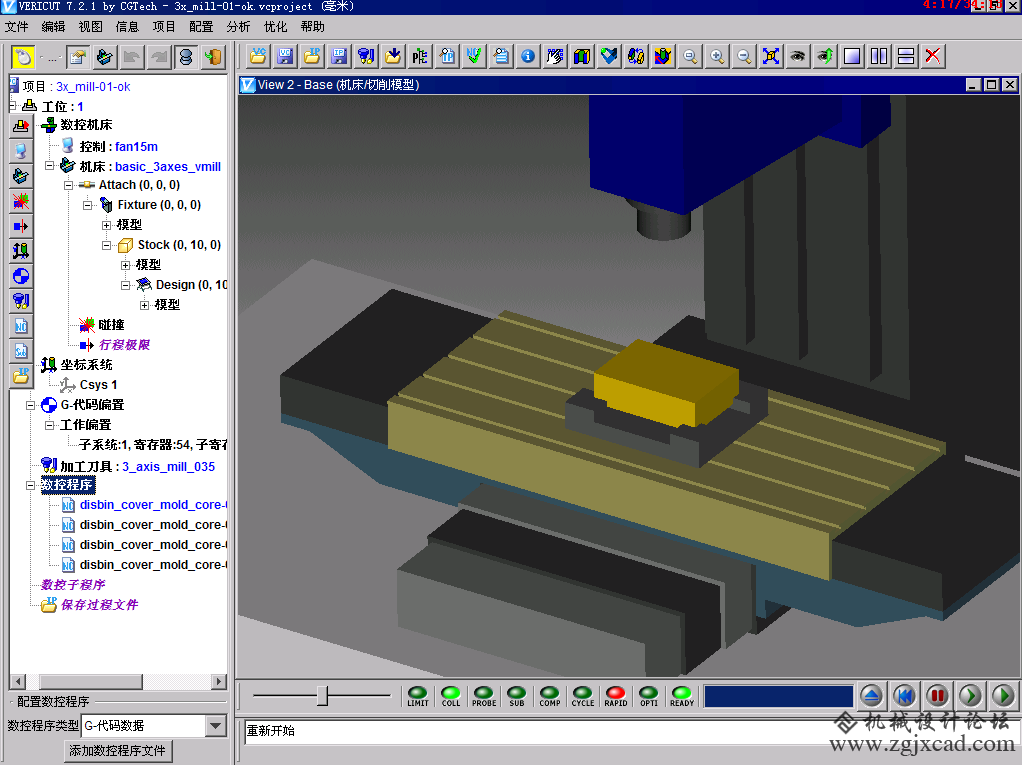The height and width of the screenshot is (765, 1022).
Task: Open the 视图 menu
Action: coord(91,27)
